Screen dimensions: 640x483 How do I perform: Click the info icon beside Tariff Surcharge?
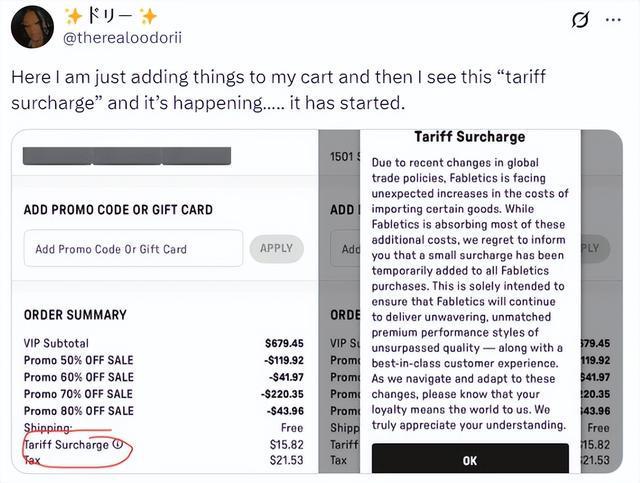coord(118,444)
